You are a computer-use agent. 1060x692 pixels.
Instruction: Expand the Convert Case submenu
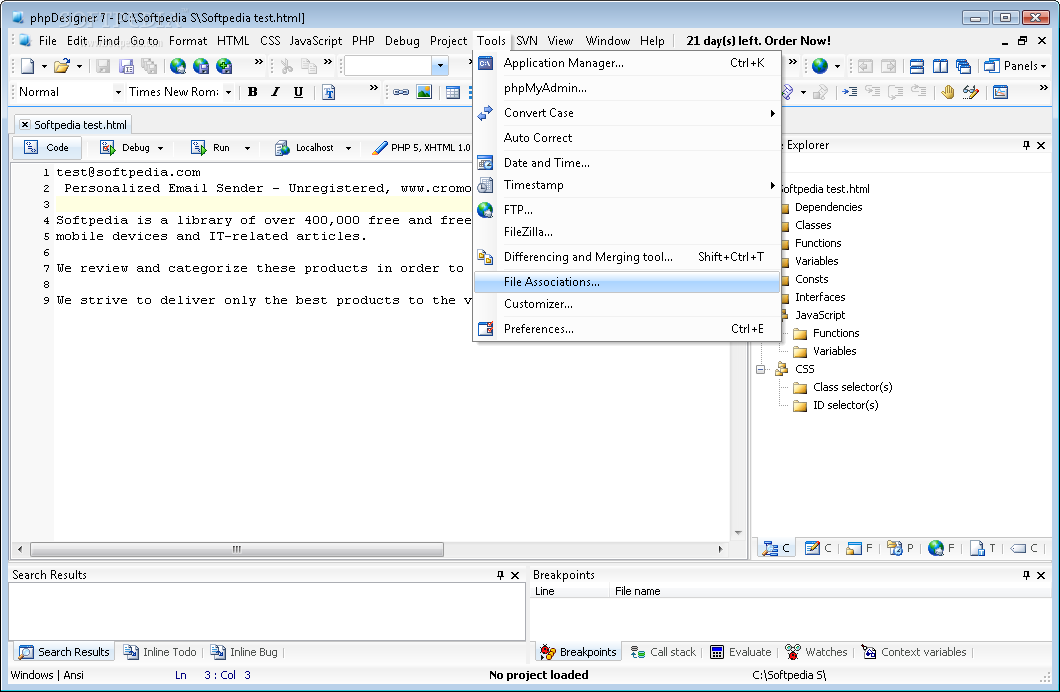click(773, 113)
